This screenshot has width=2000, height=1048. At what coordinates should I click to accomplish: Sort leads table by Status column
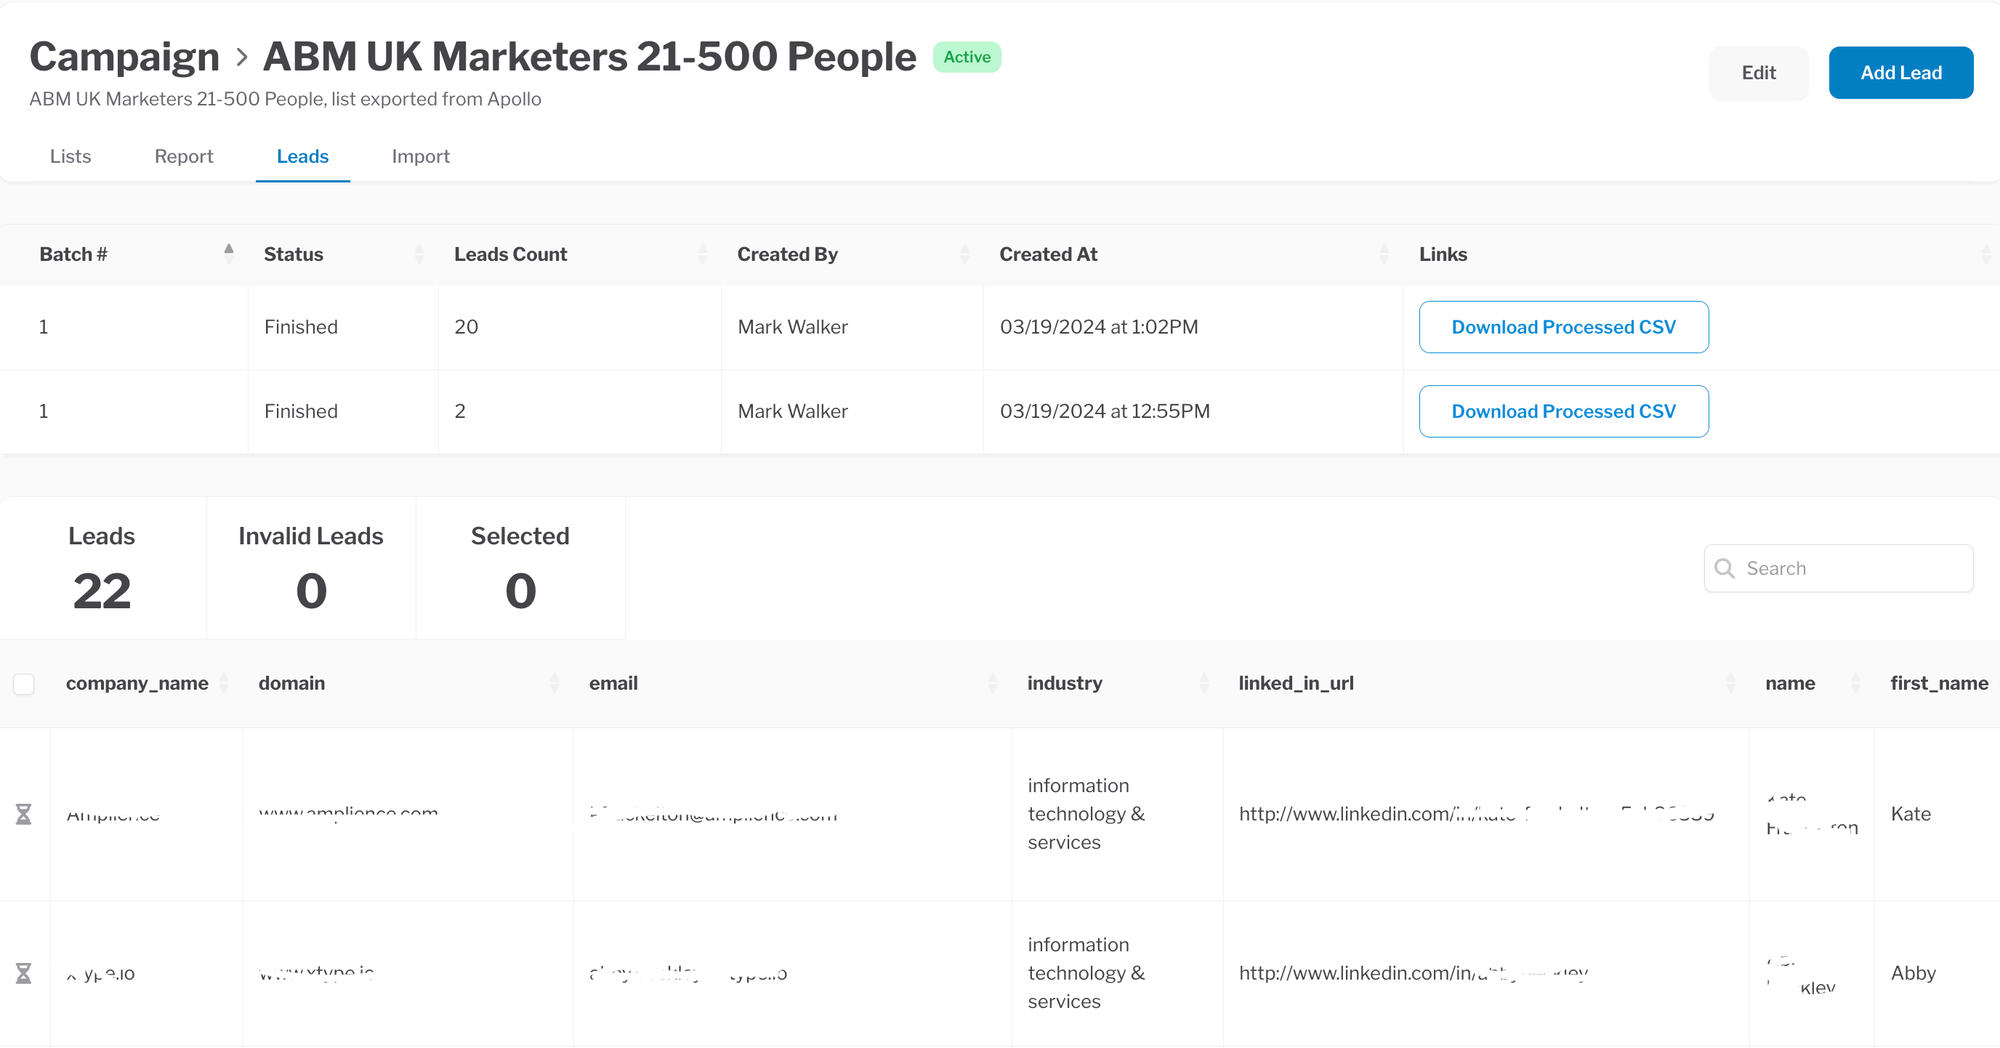[x=419, y=254]
